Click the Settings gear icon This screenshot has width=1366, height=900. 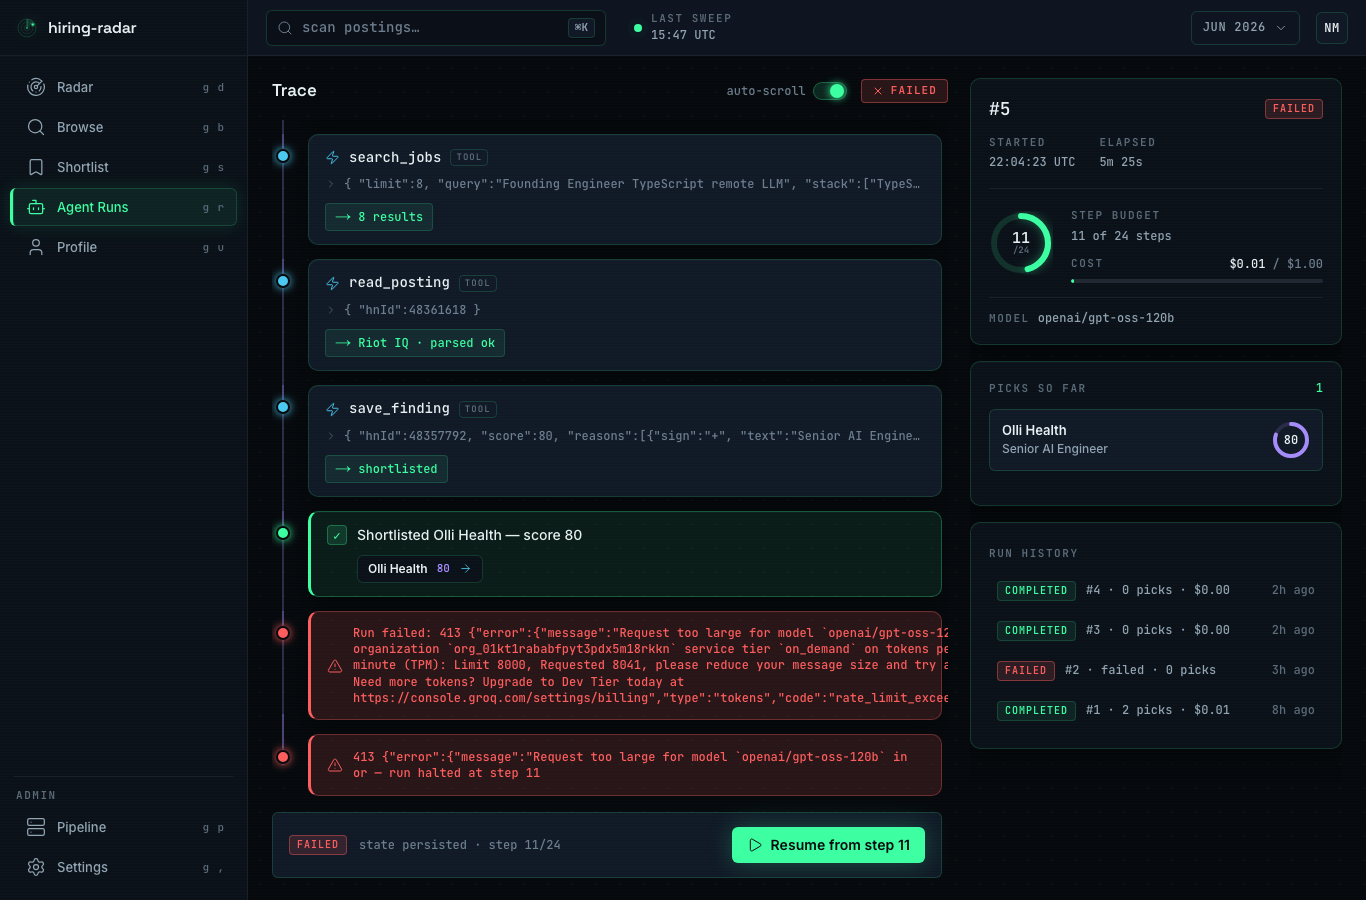[x=36, y=867]
